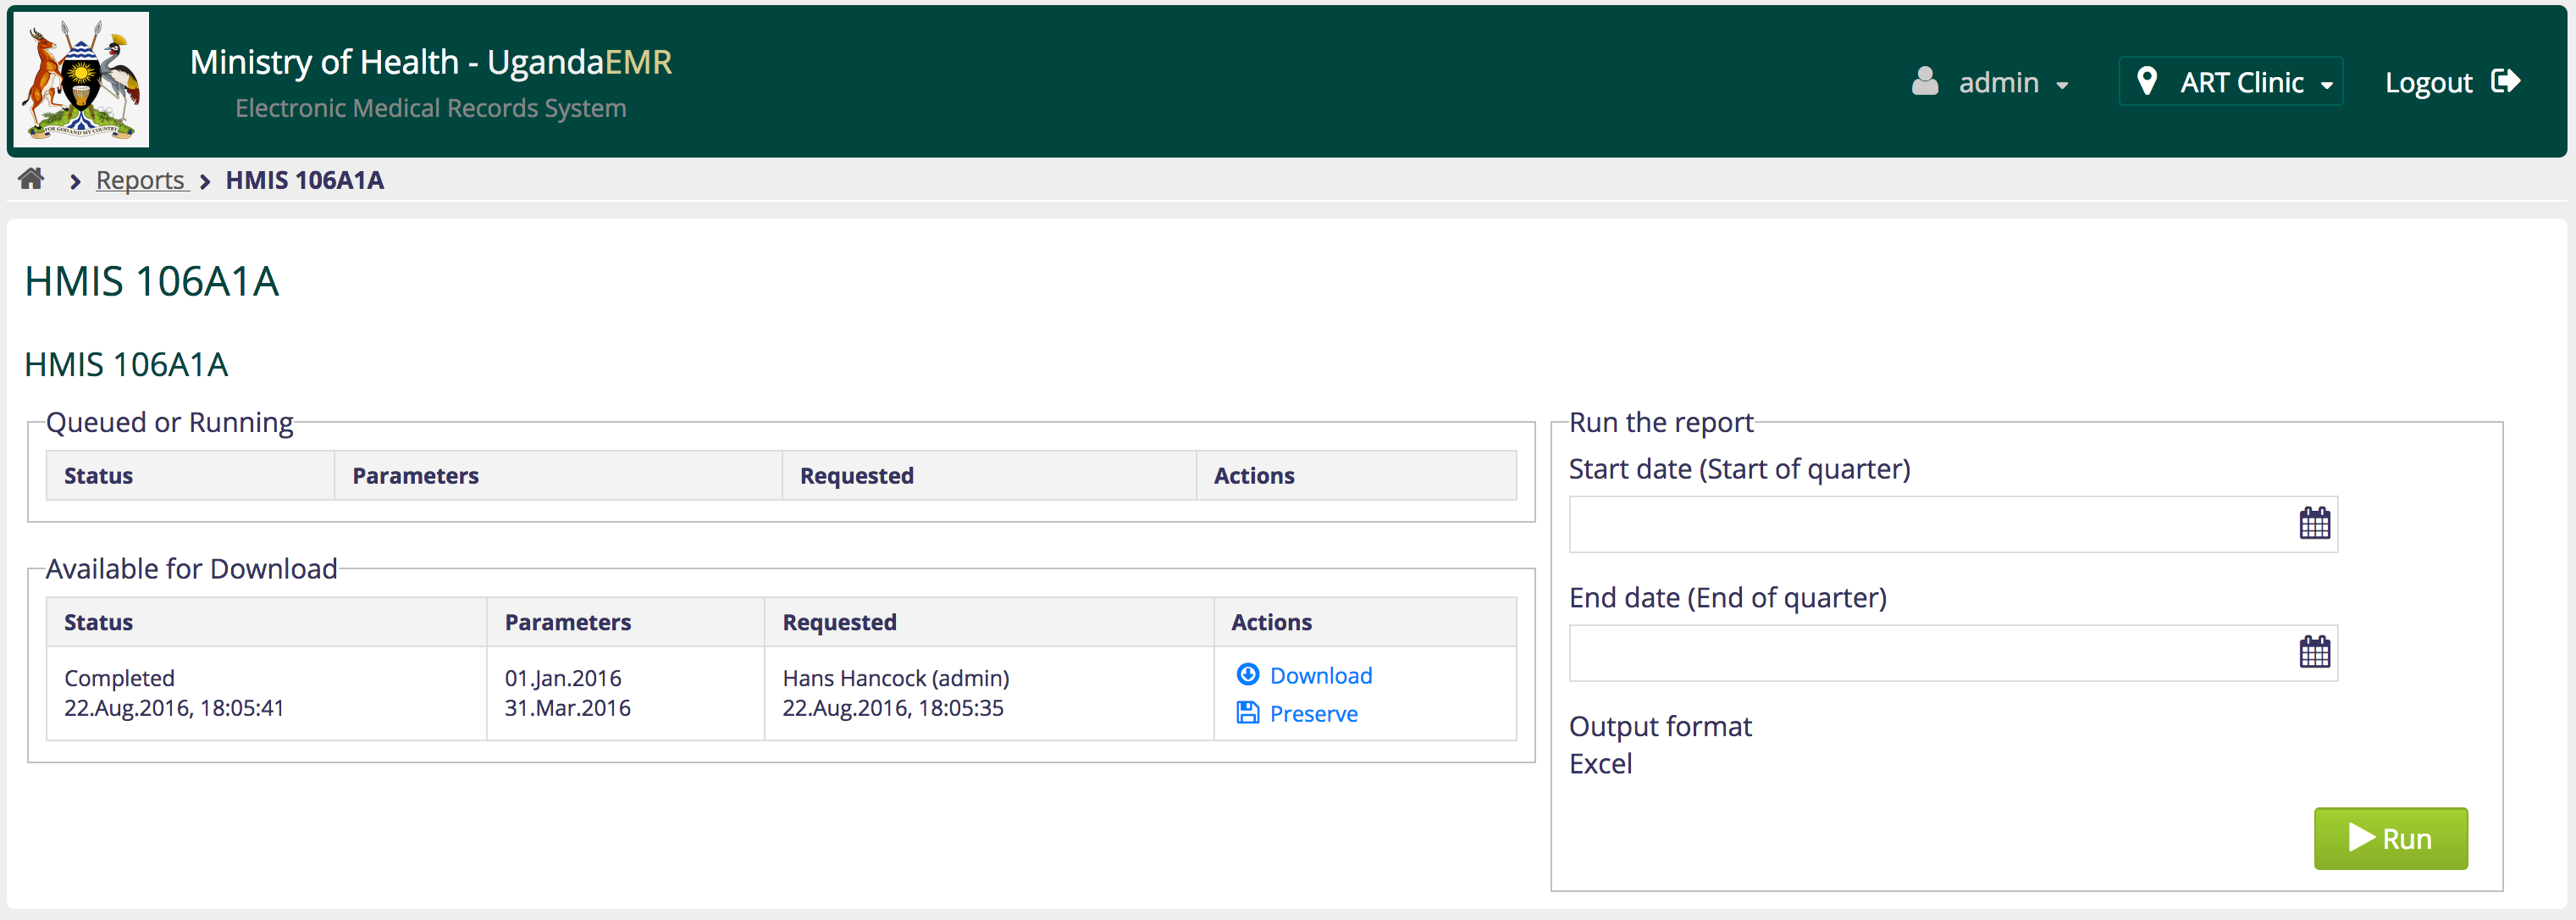The image size is (2576, 920).
Task: Click the user profile silhouette icon
Action: 1924,81
